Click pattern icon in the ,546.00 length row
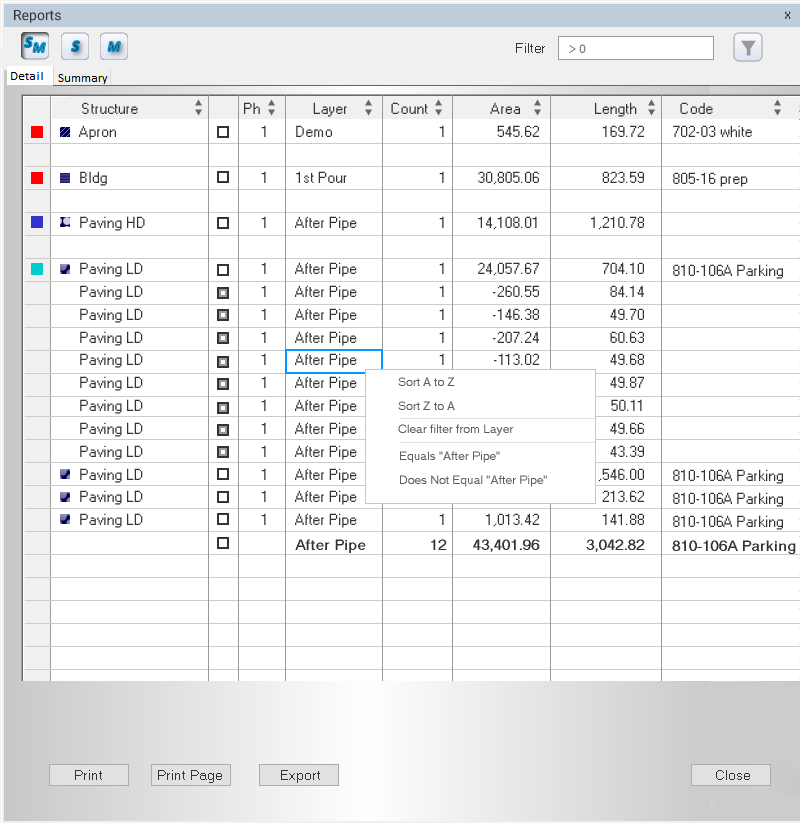This screenshot has width=800, height=823. 65,474
